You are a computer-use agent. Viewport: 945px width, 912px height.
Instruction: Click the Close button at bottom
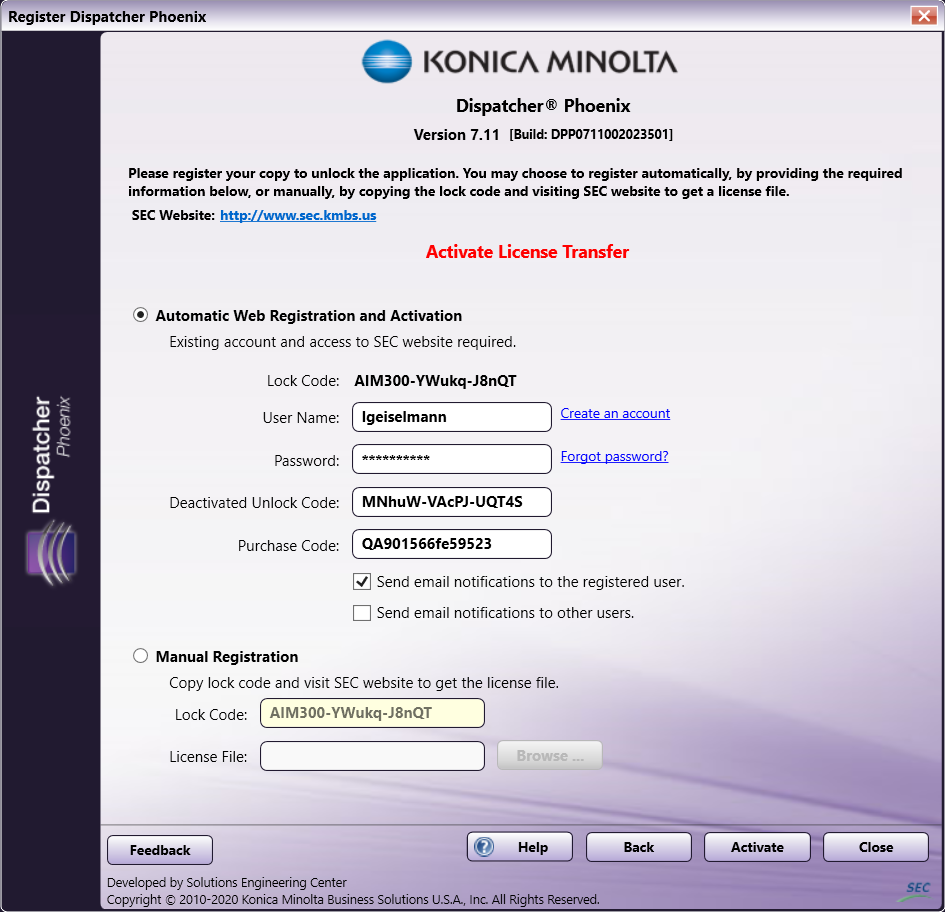[876, 847]
